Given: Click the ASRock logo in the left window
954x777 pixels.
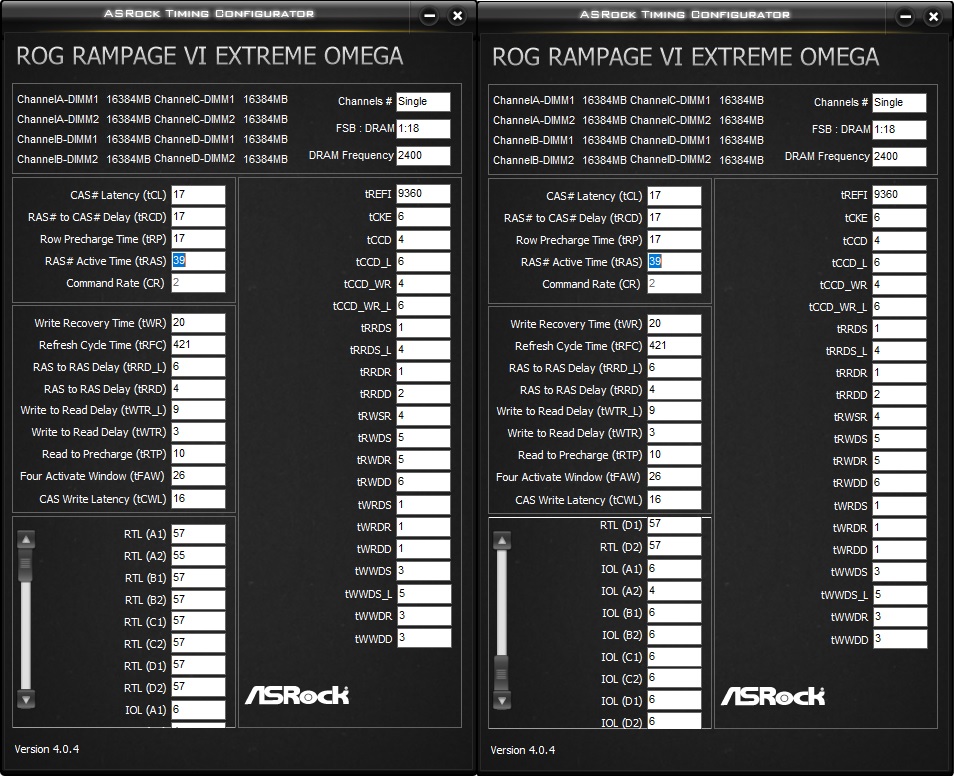Looking at the screenshot, I should [x=297, y=695].
